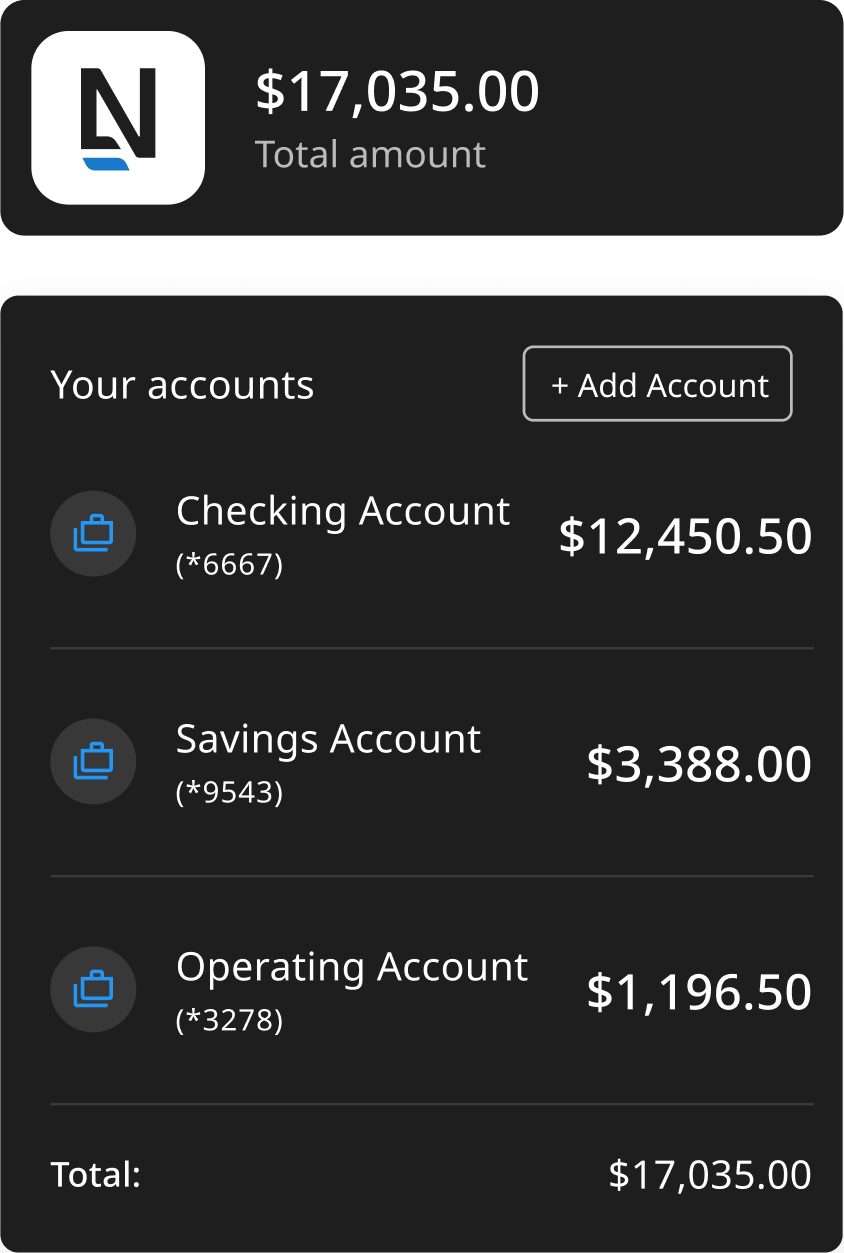Viewport: 844px width, 1253px height.
Task: Open the Savings Account details
Action: pyautogui.click(x=329, y=739)
